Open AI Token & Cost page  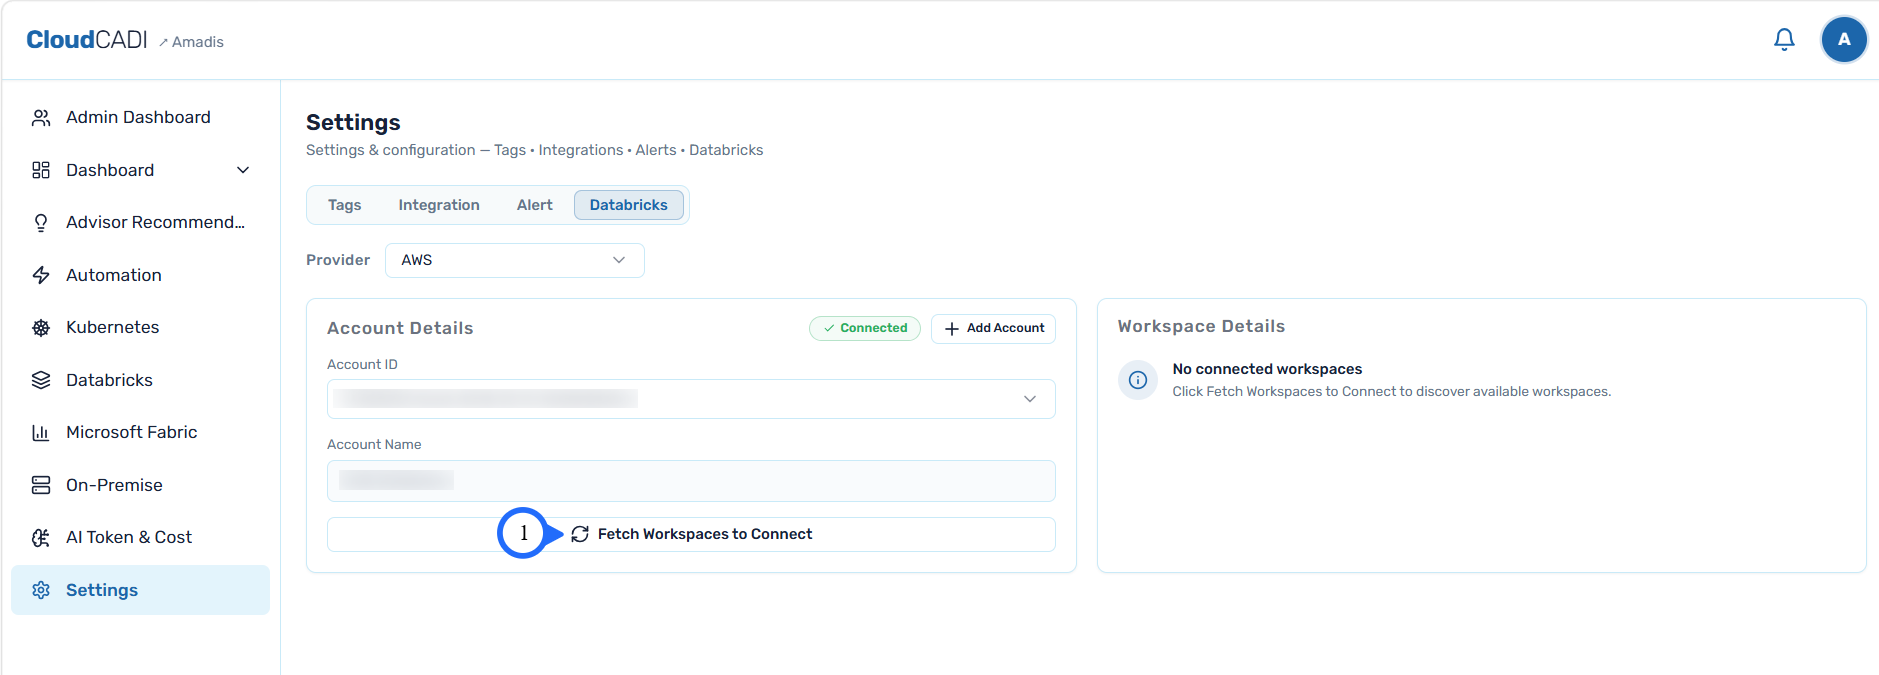(140, 538)
